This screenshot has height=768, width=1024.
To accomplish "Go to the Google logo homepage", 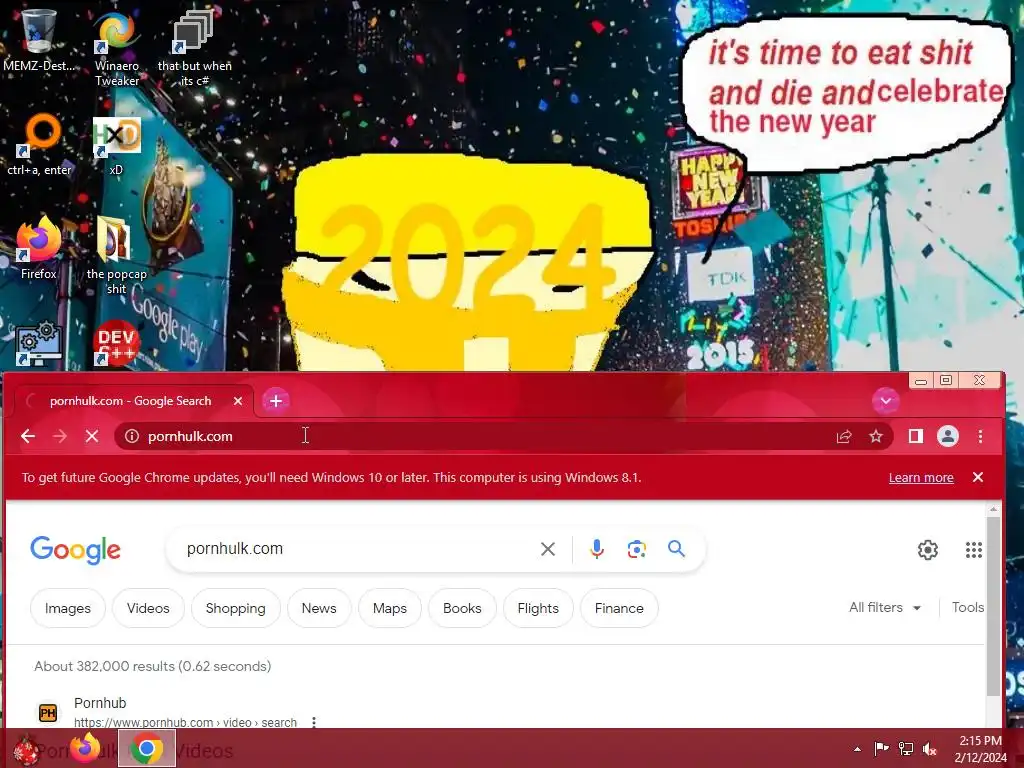I will [76, 549].
